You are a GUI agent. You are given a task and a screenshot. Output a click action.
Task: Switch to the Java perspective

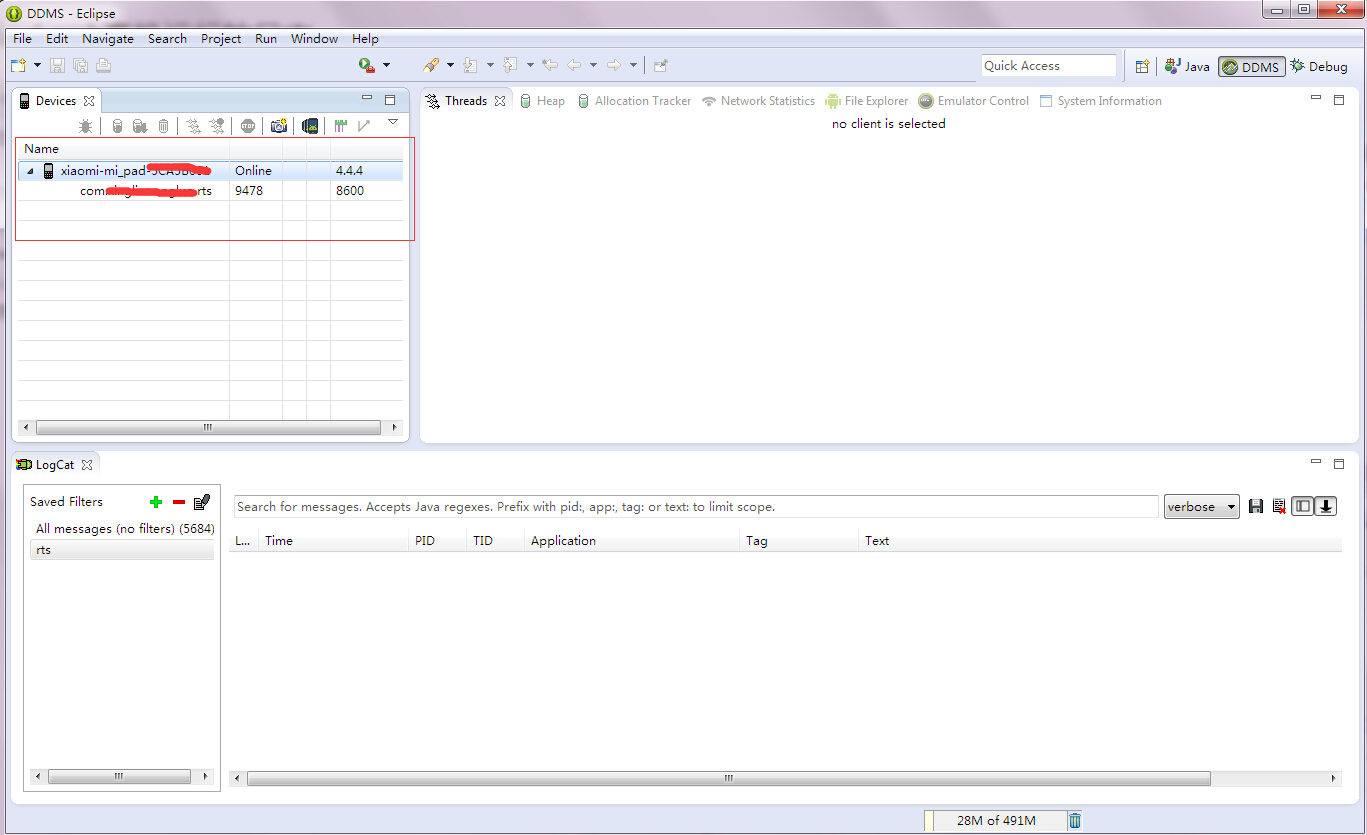1187,66
